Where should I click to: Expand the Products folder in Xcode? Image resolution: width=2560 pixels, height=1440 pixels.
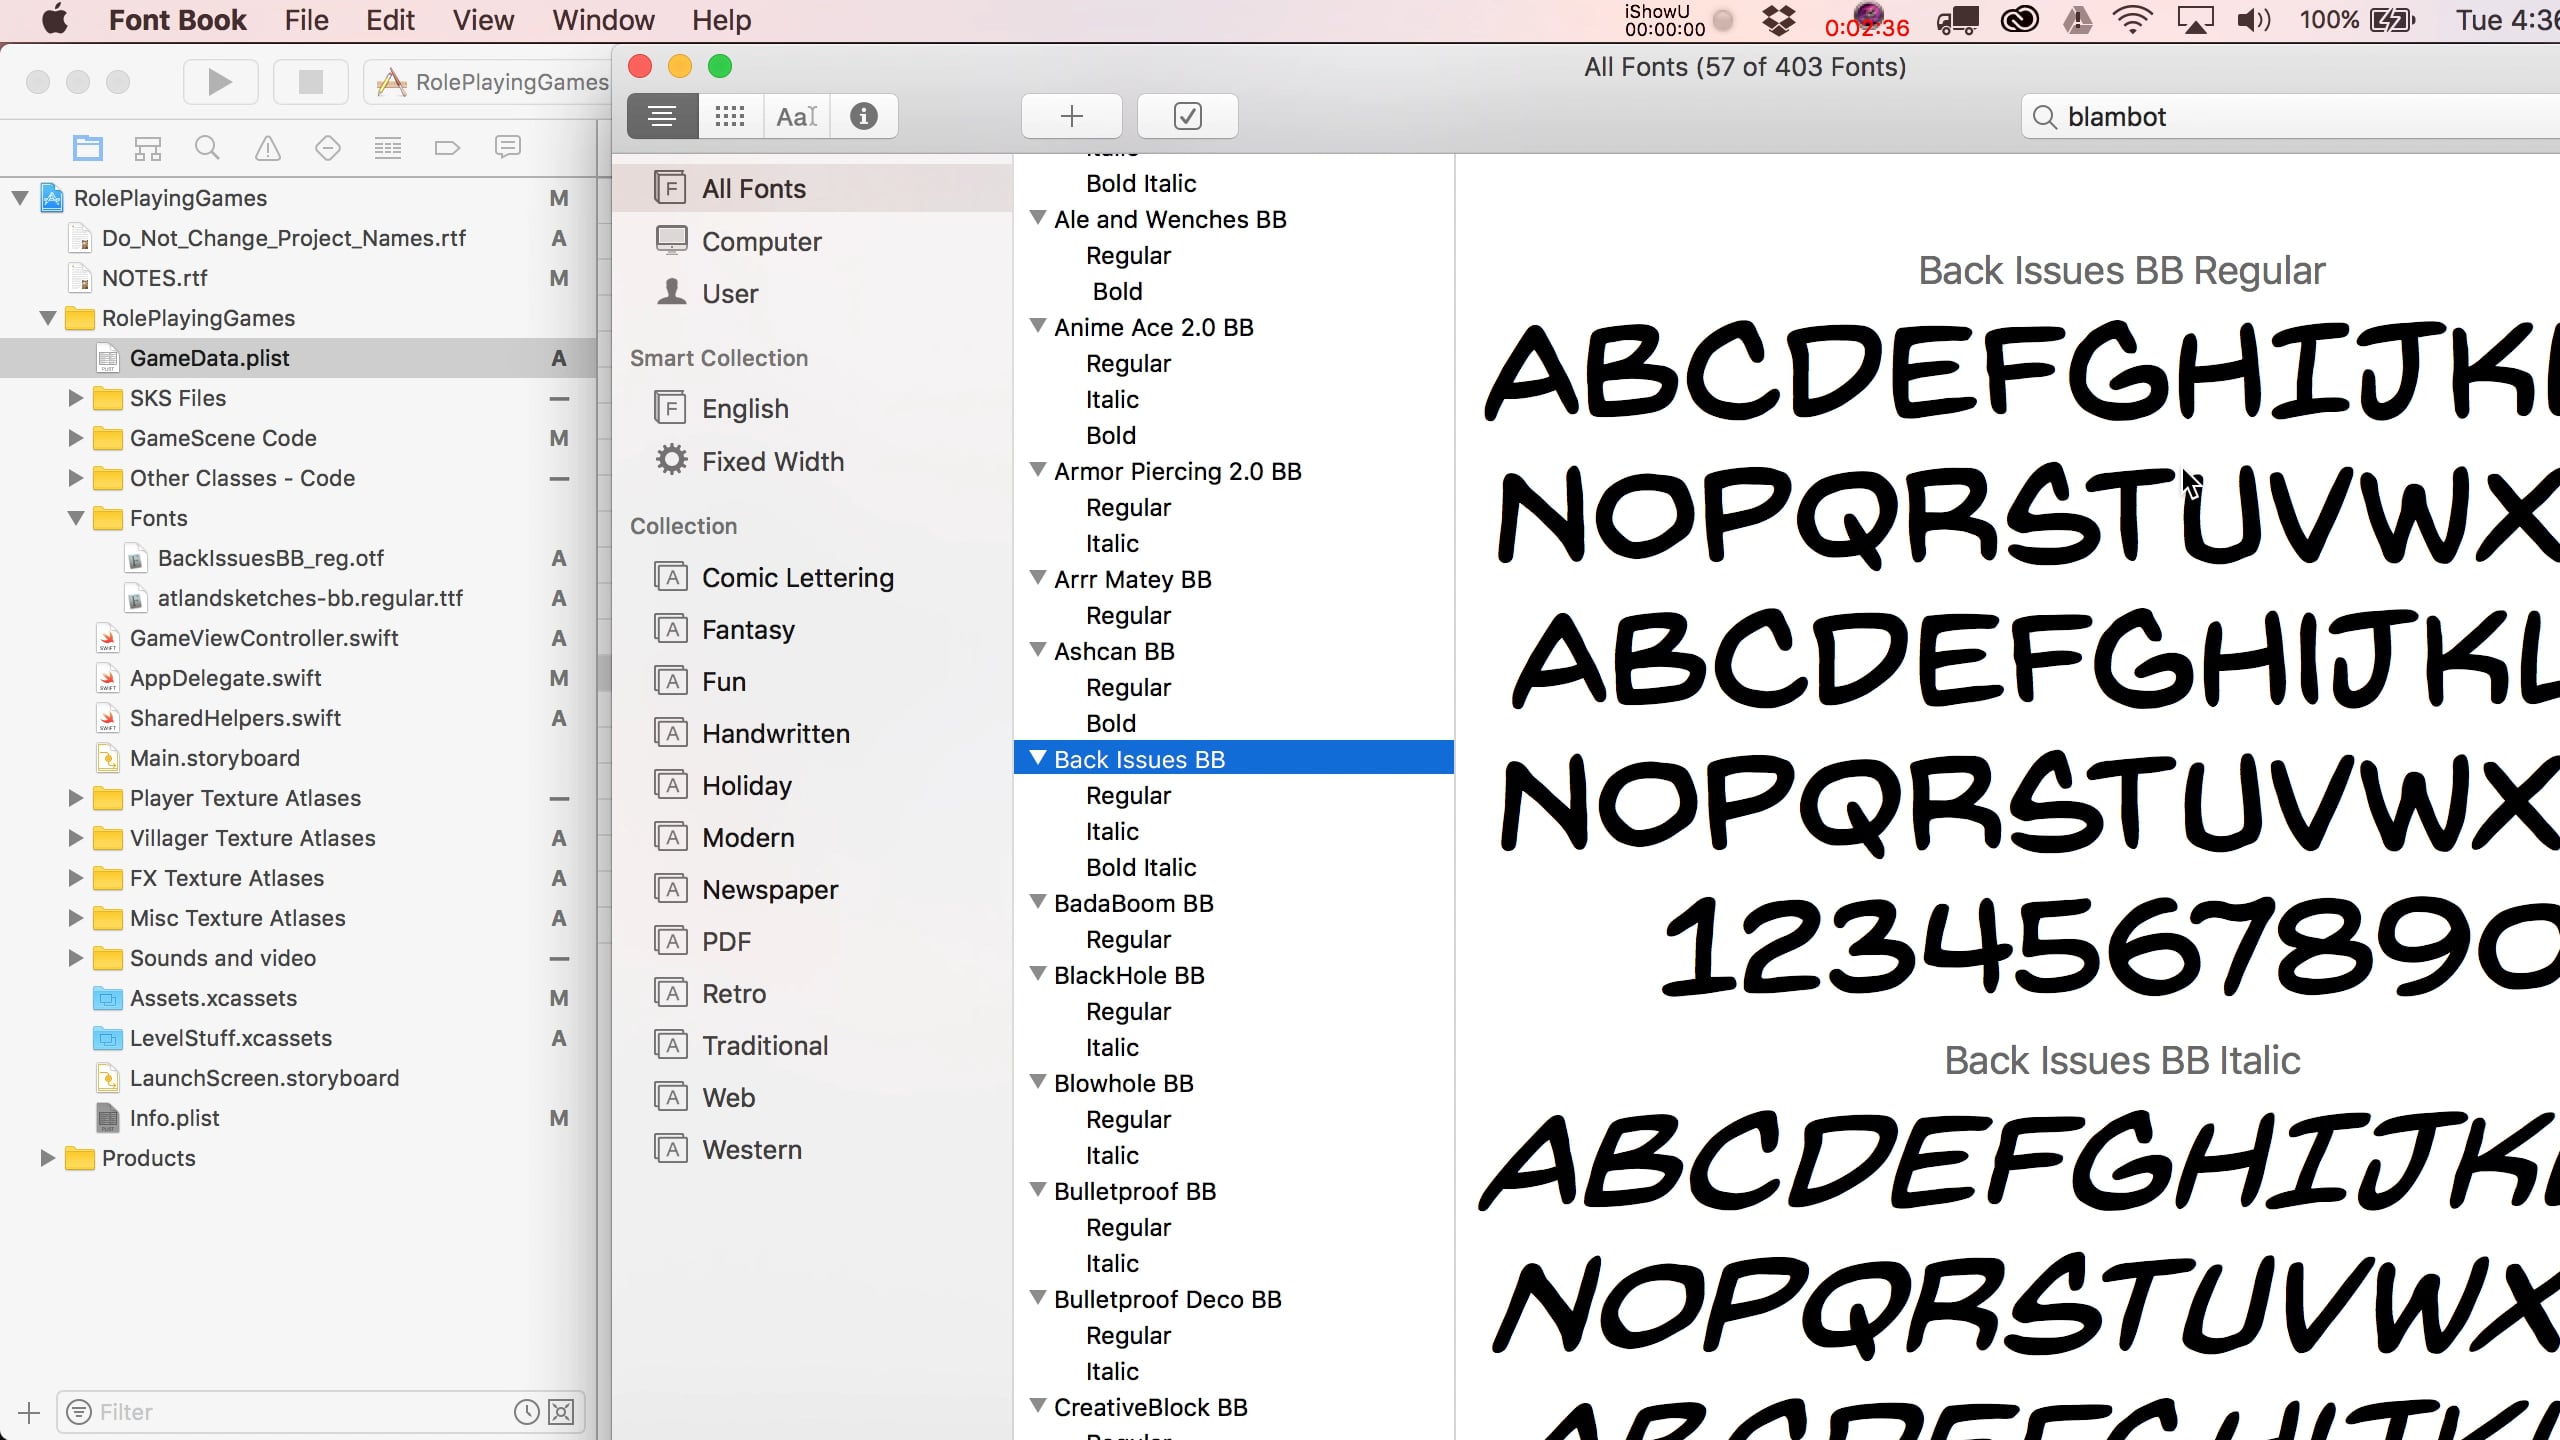pos(47,1158)
